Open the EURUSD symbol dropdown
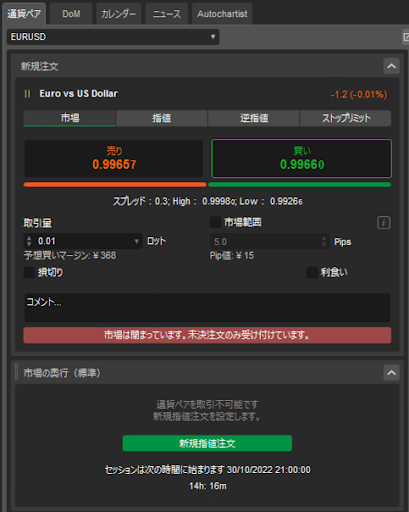 coord(113,37)
